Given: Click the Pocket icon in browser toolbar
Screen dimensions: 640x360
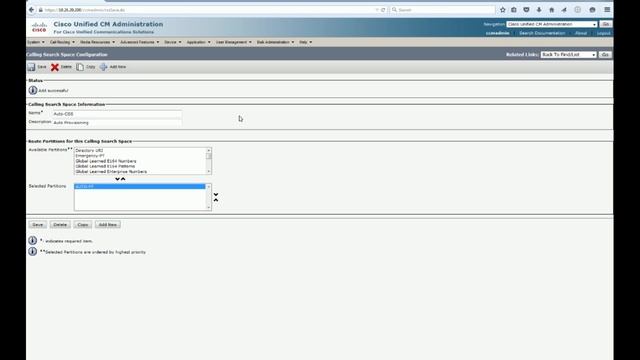Looking at the screenshot, I should point(527,10).
